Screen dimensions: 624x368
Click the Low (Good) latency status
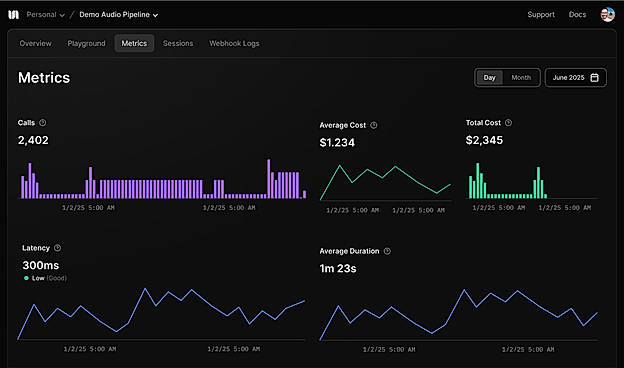pos(45,278)
